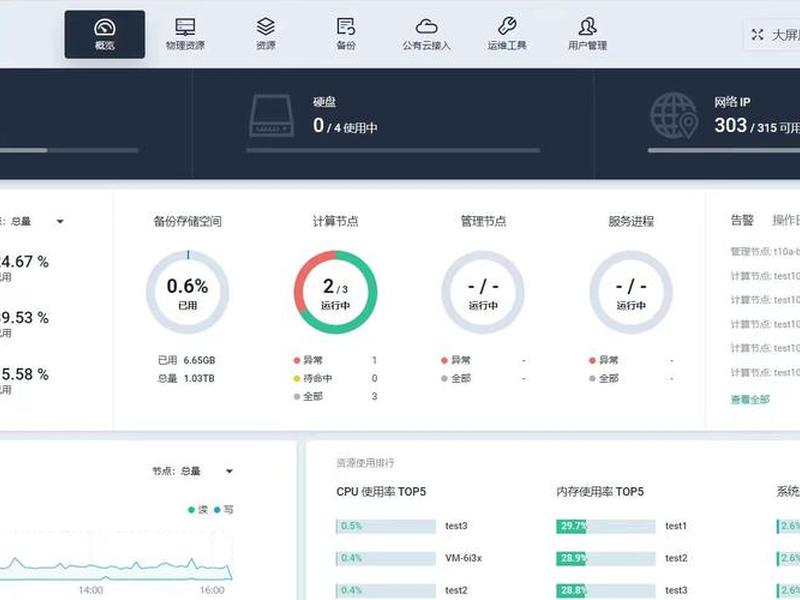Click the network IP globe icon
The height and width of the screenshot is (600, 800).
tap(674, 115)
